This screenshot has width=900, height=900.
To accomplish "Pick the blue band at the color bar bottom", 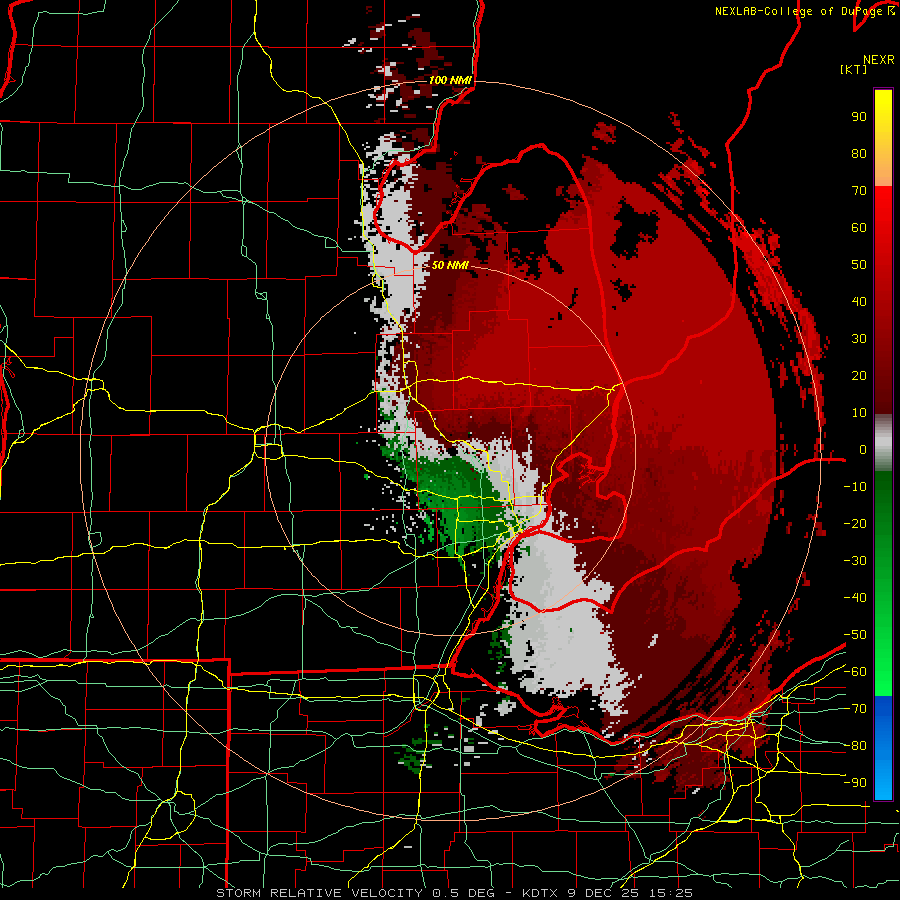I will [883, 747].
